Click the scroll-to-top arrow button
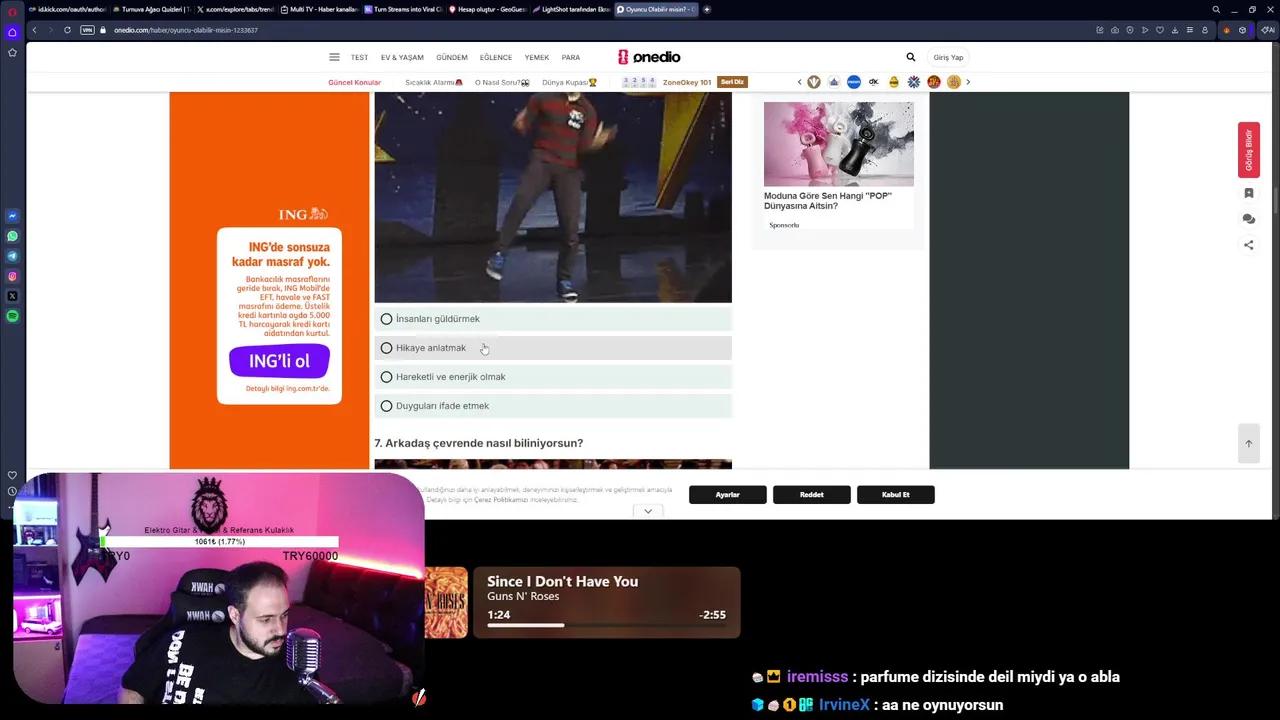This screenshot has width=1280, height=720. click(1248, 444)
